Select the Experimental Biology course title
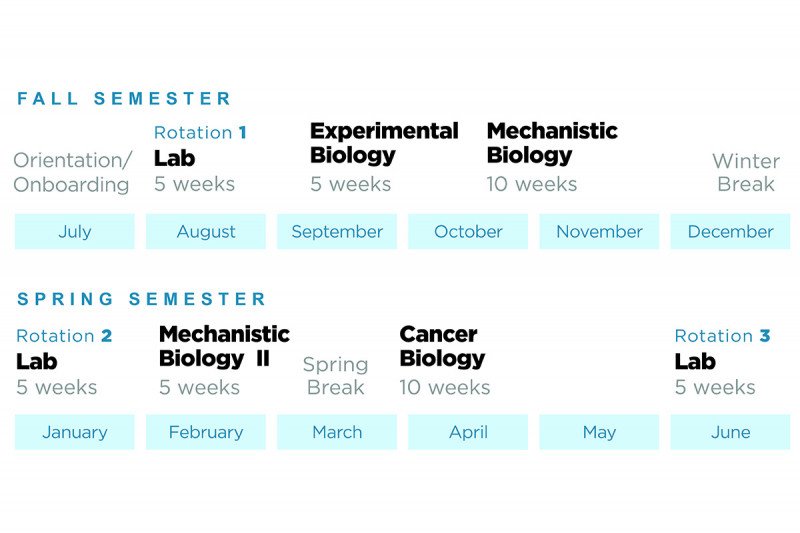This screenshot has width=800, height=533. click(x=384, y=143)
